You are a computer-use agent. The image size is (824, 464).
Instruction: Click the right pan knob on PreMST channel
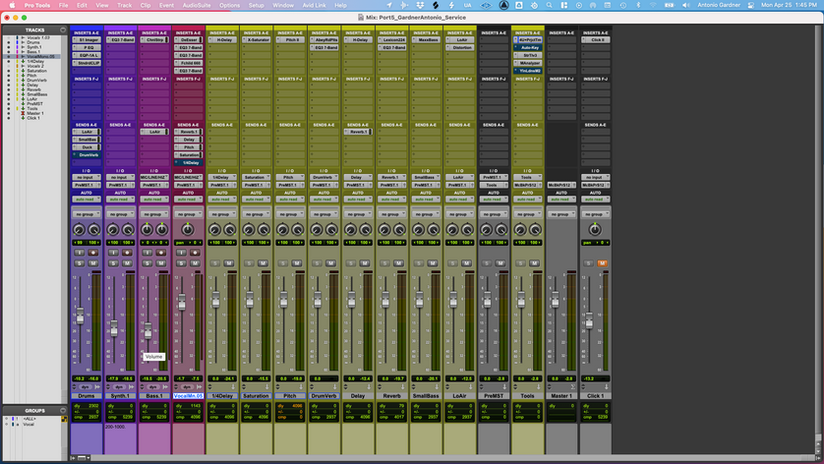501,230
